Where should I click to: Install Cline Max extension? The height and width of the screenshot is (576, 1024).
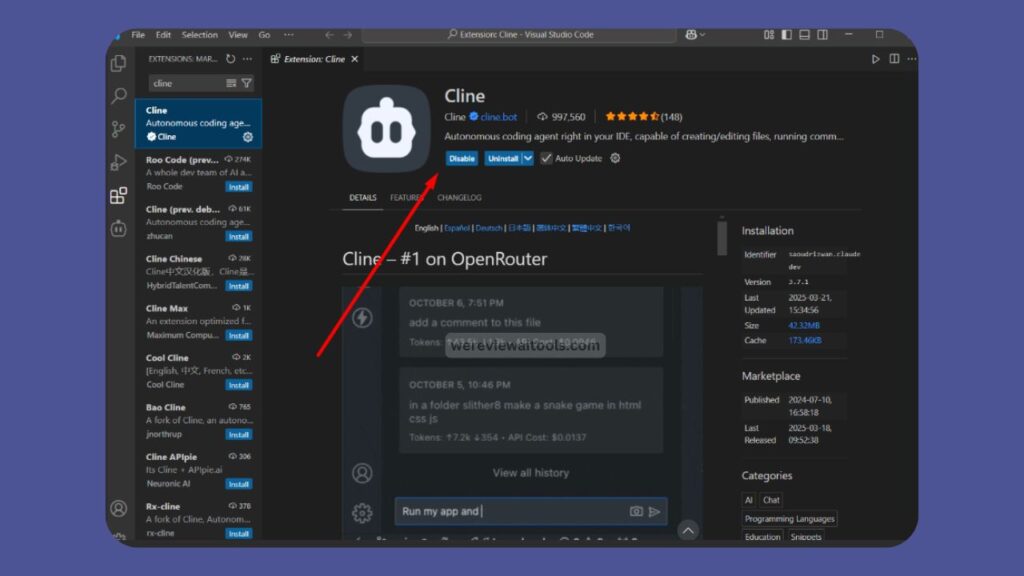[x=238, y=336]
